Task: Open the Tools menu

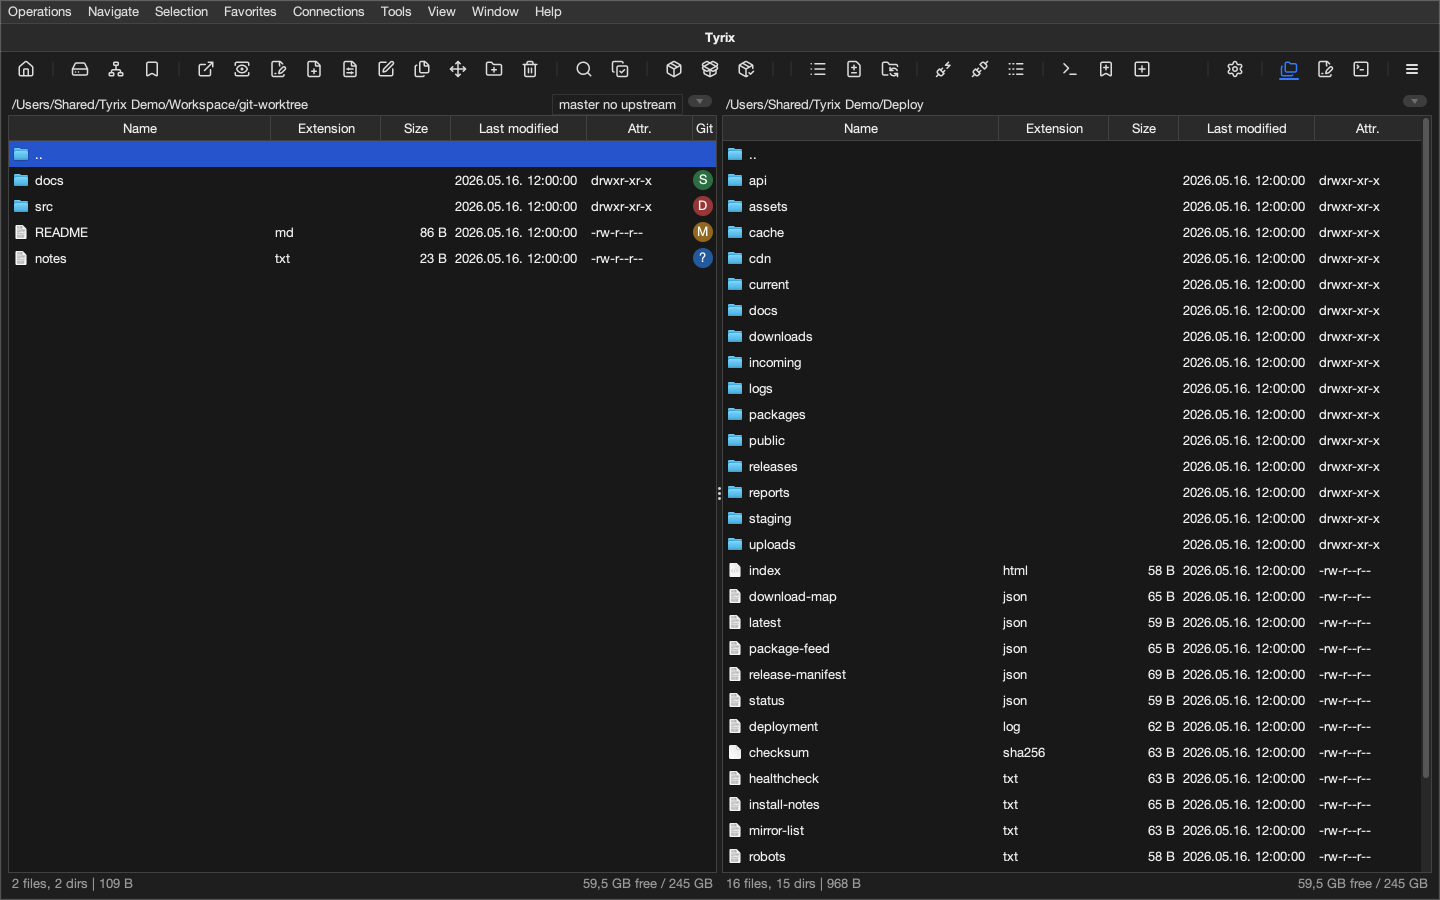Action: 396,11
